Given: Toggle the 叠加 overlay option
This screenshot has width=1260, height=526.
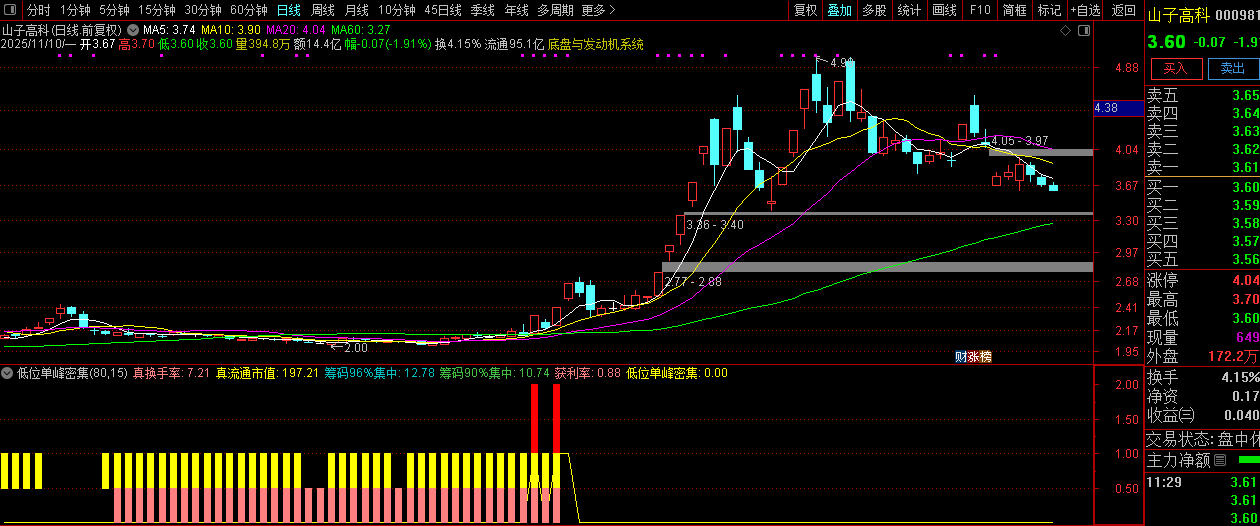Looking at the screenshot, I should pyautogui.click(x=840, y=10).
